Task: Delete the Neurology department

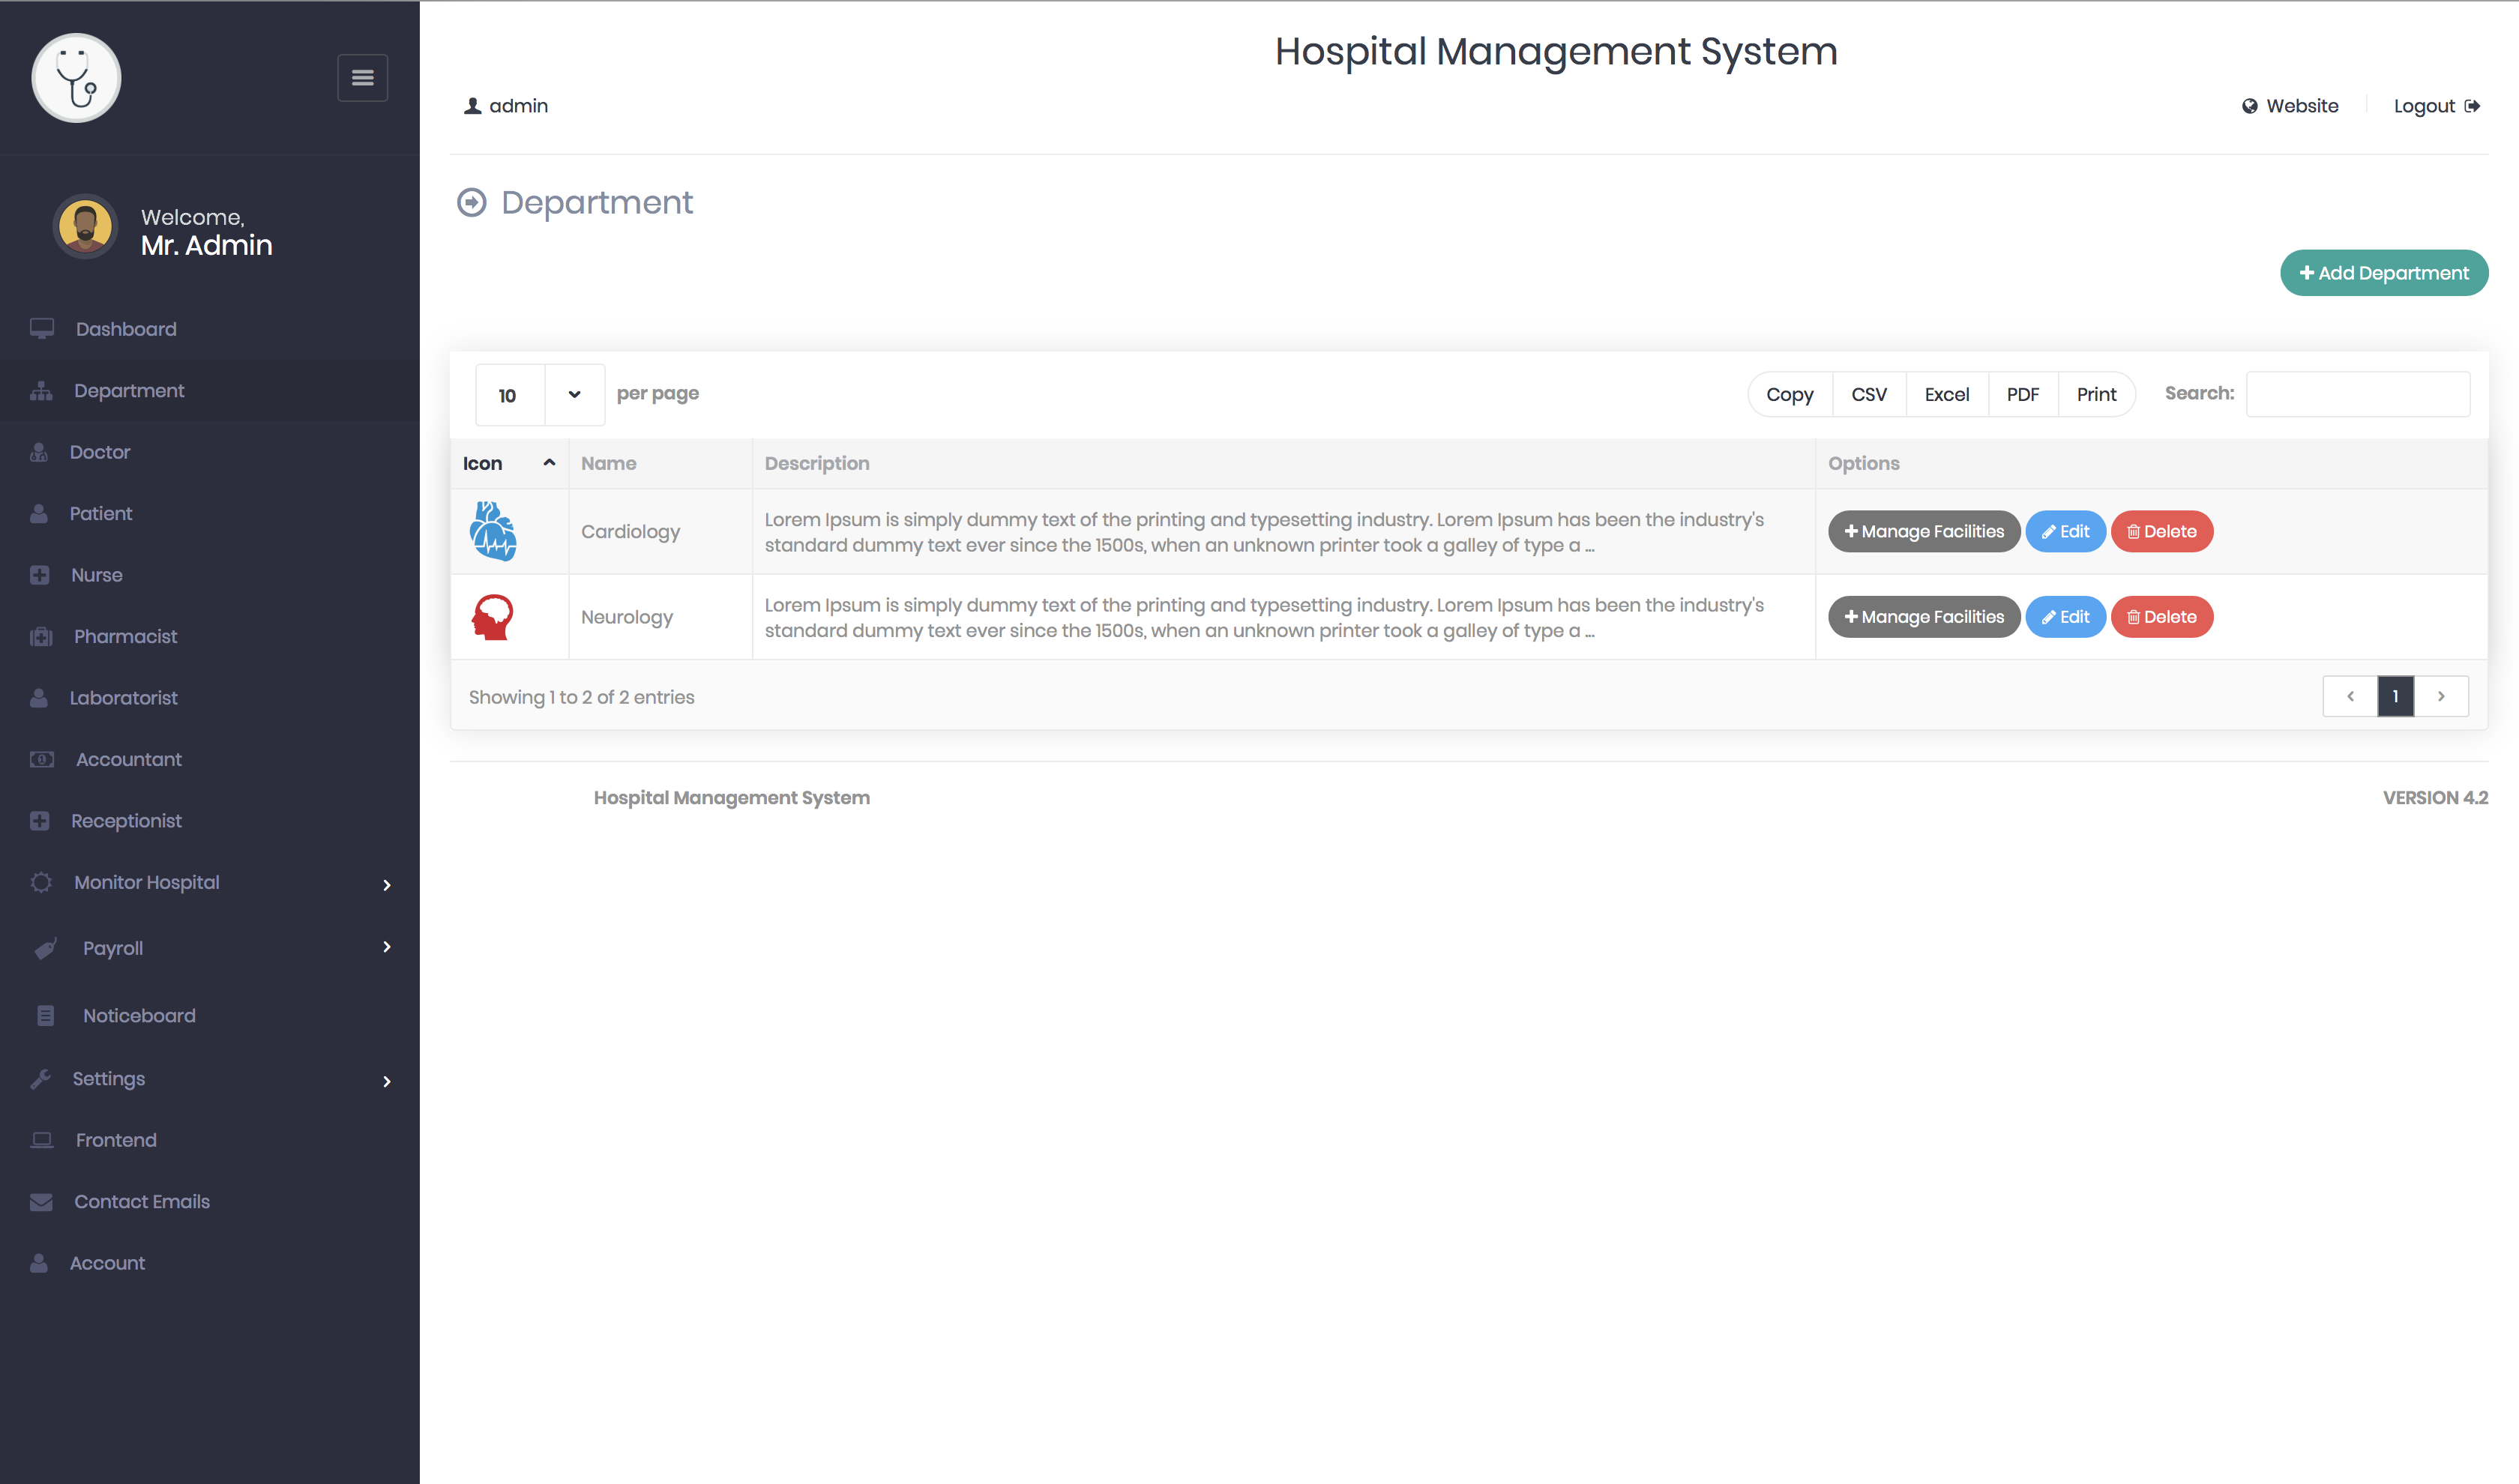Action: point(2161,617)
